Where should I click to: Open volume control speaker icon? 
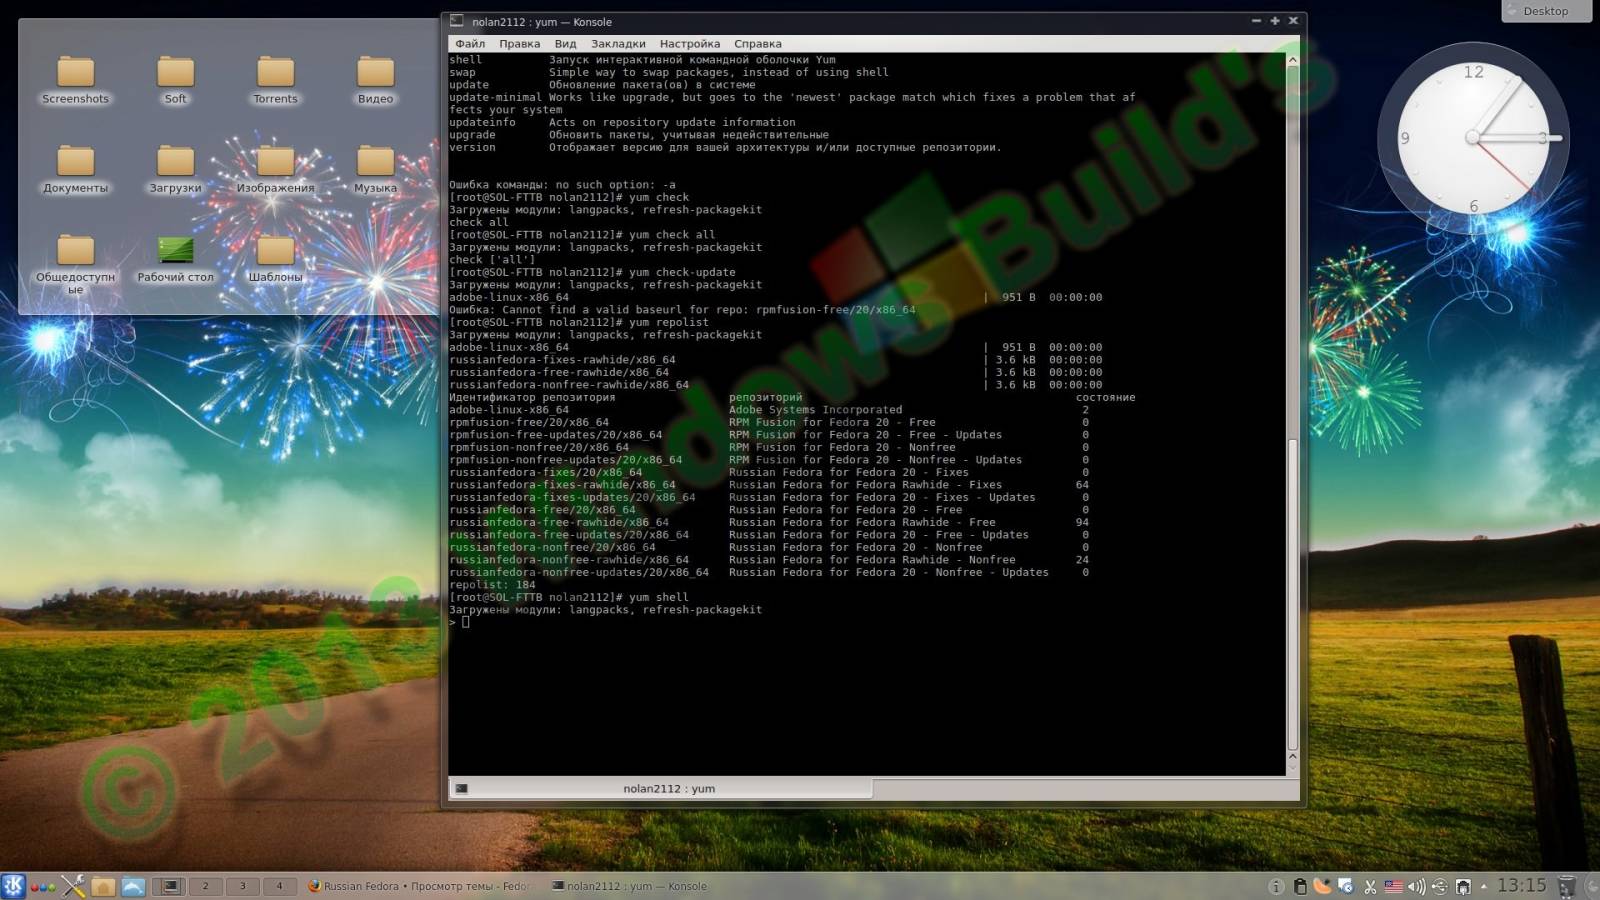[1416, 886]
